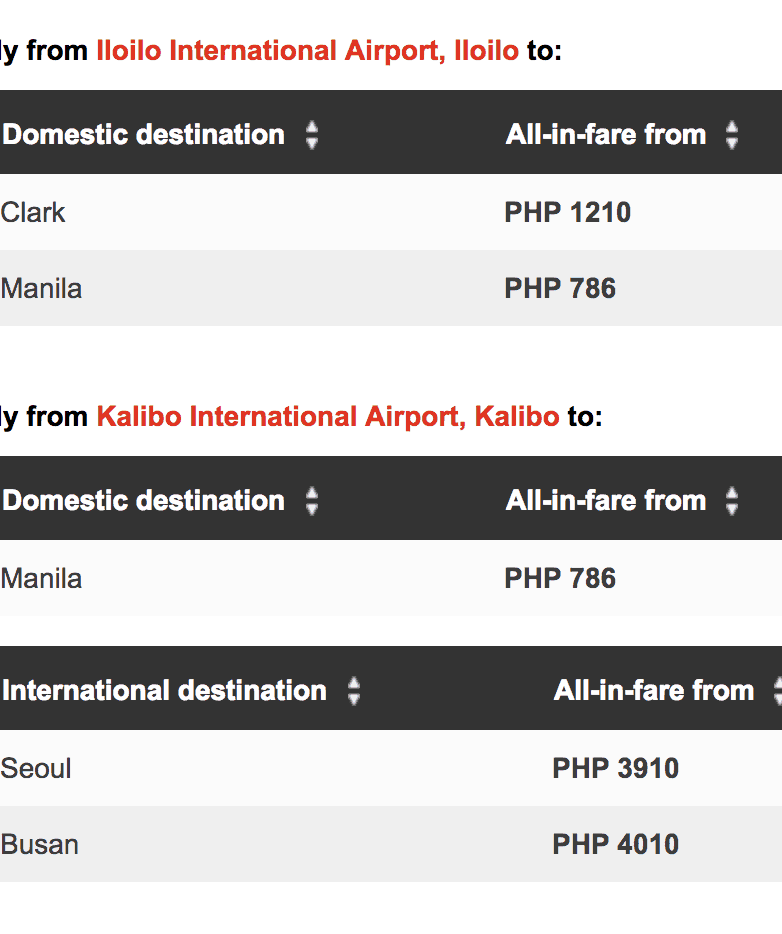
Task: Select the Busan destination row
Action: [39, 844]
